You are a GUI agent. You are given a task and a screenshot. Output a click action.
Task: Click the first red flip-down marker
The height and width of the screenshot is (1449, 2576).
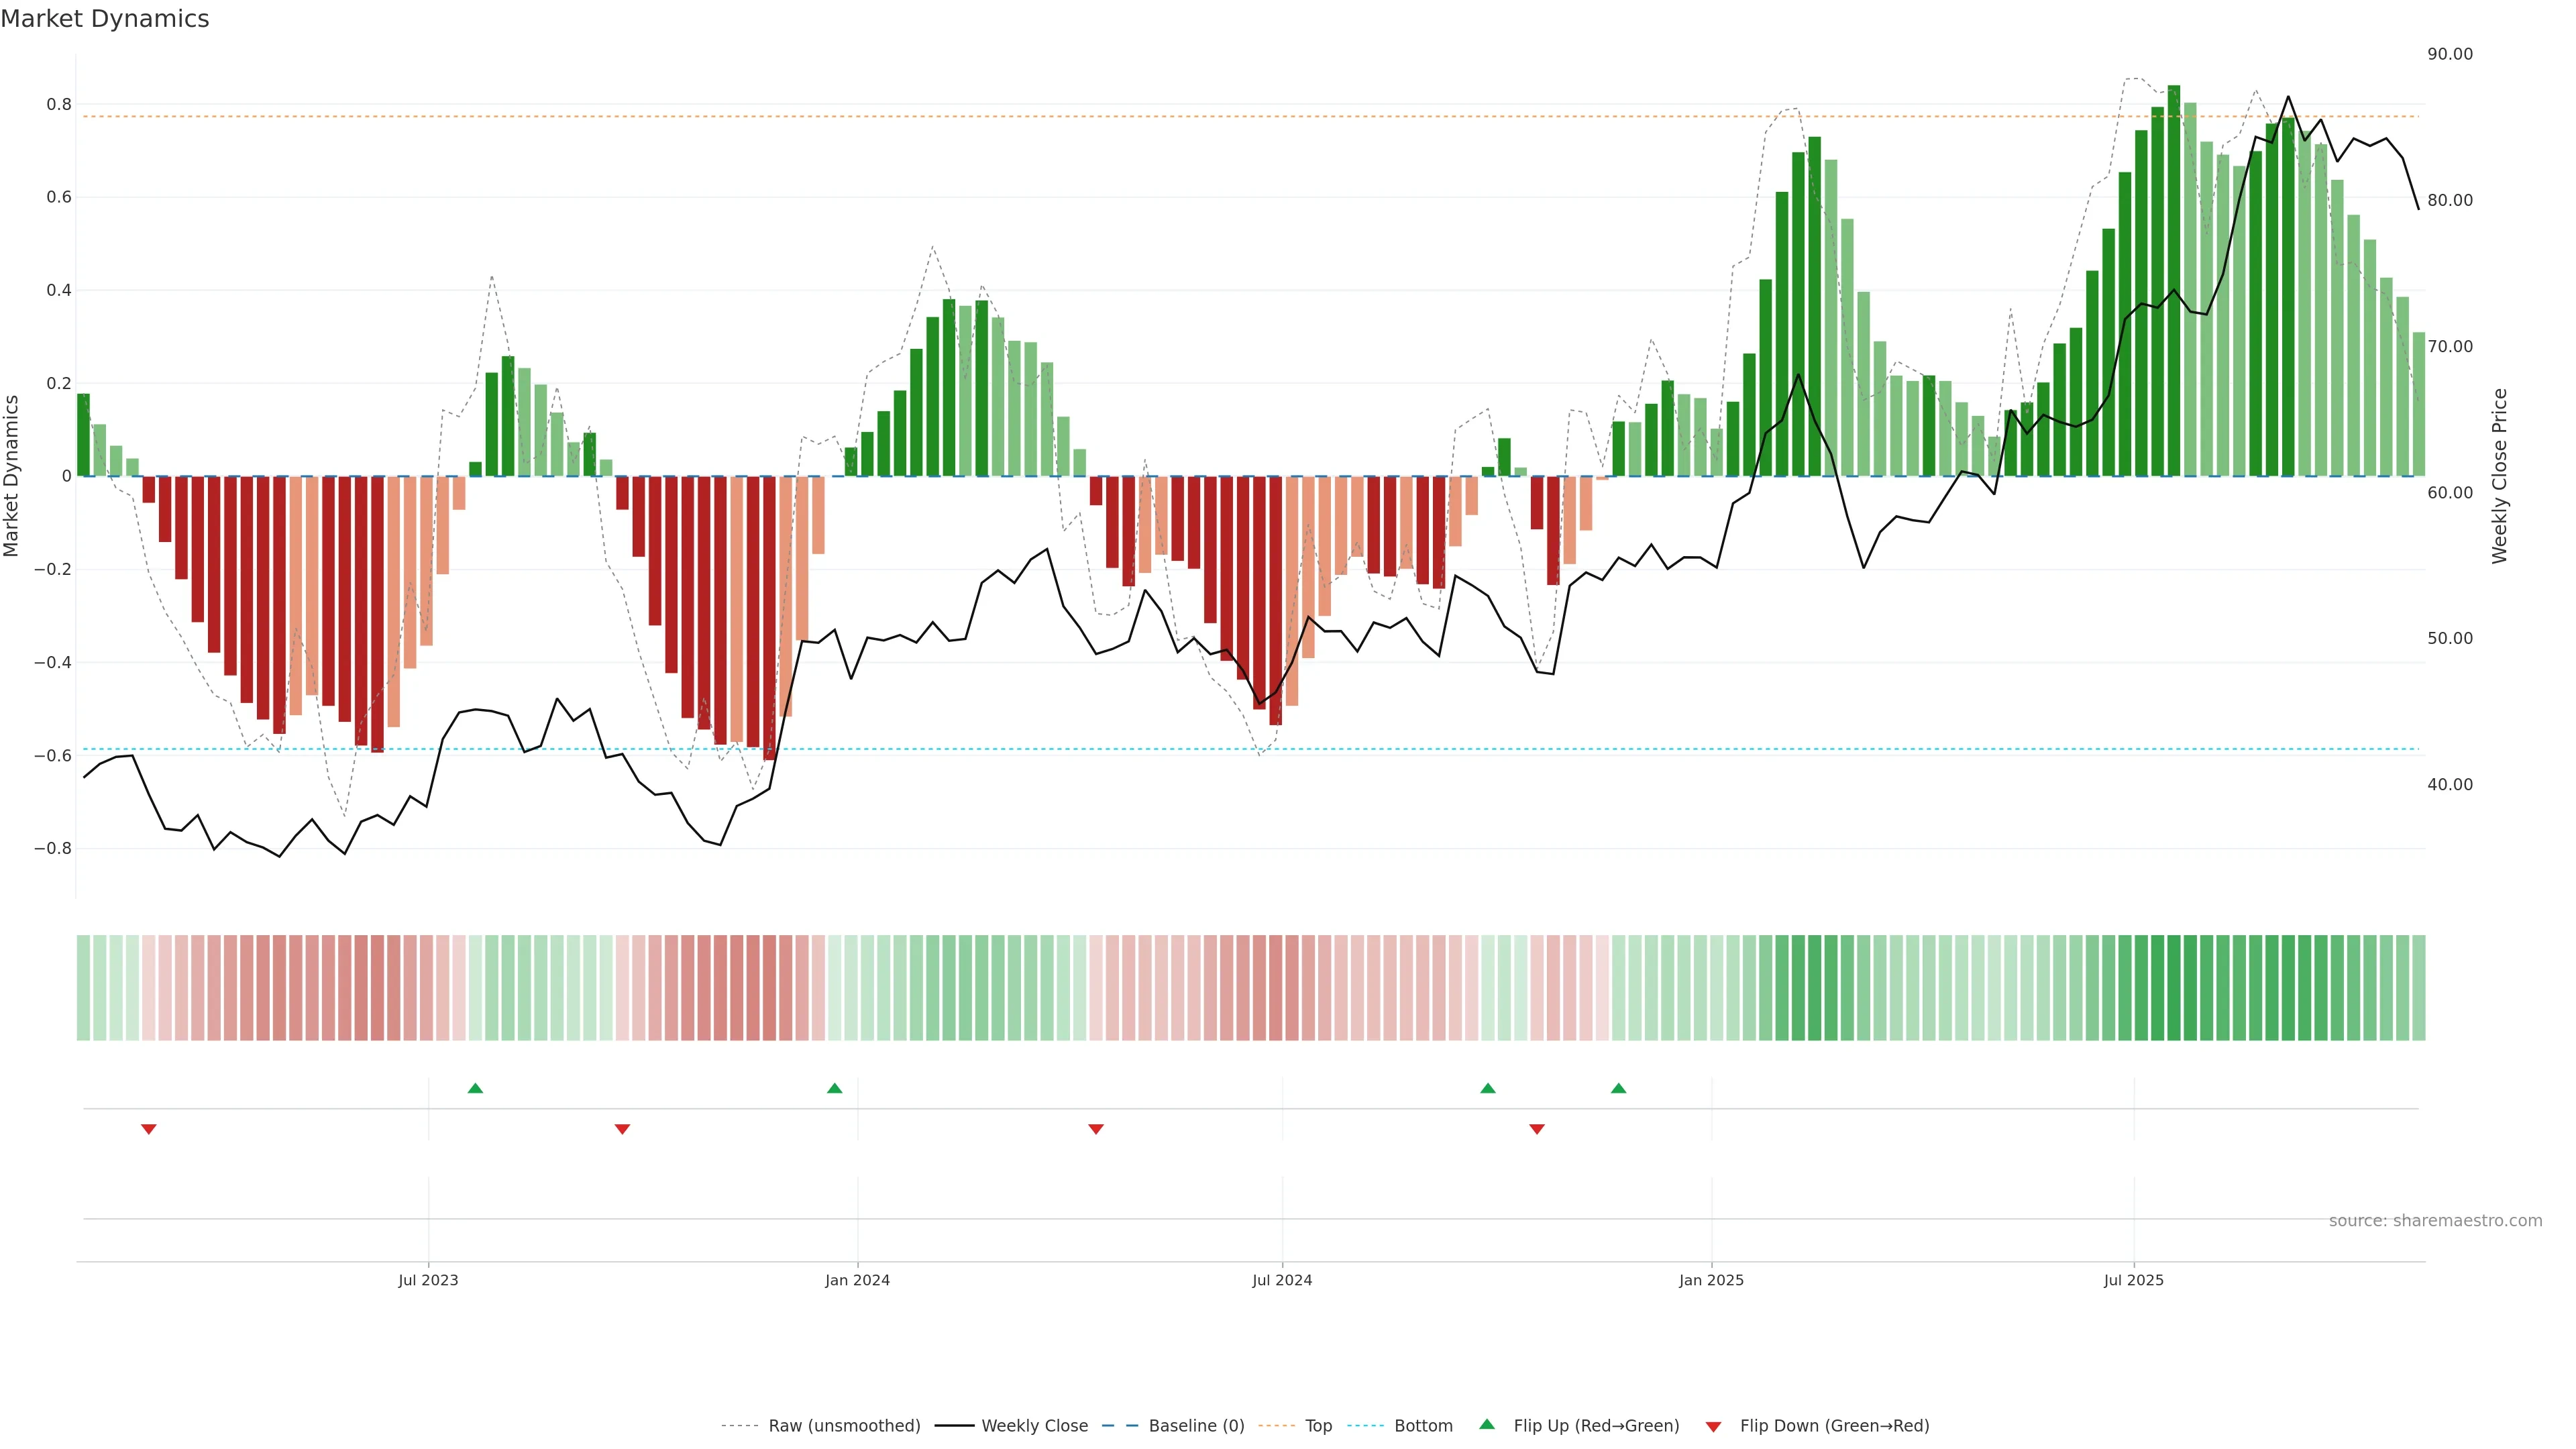click(149, 1129)
